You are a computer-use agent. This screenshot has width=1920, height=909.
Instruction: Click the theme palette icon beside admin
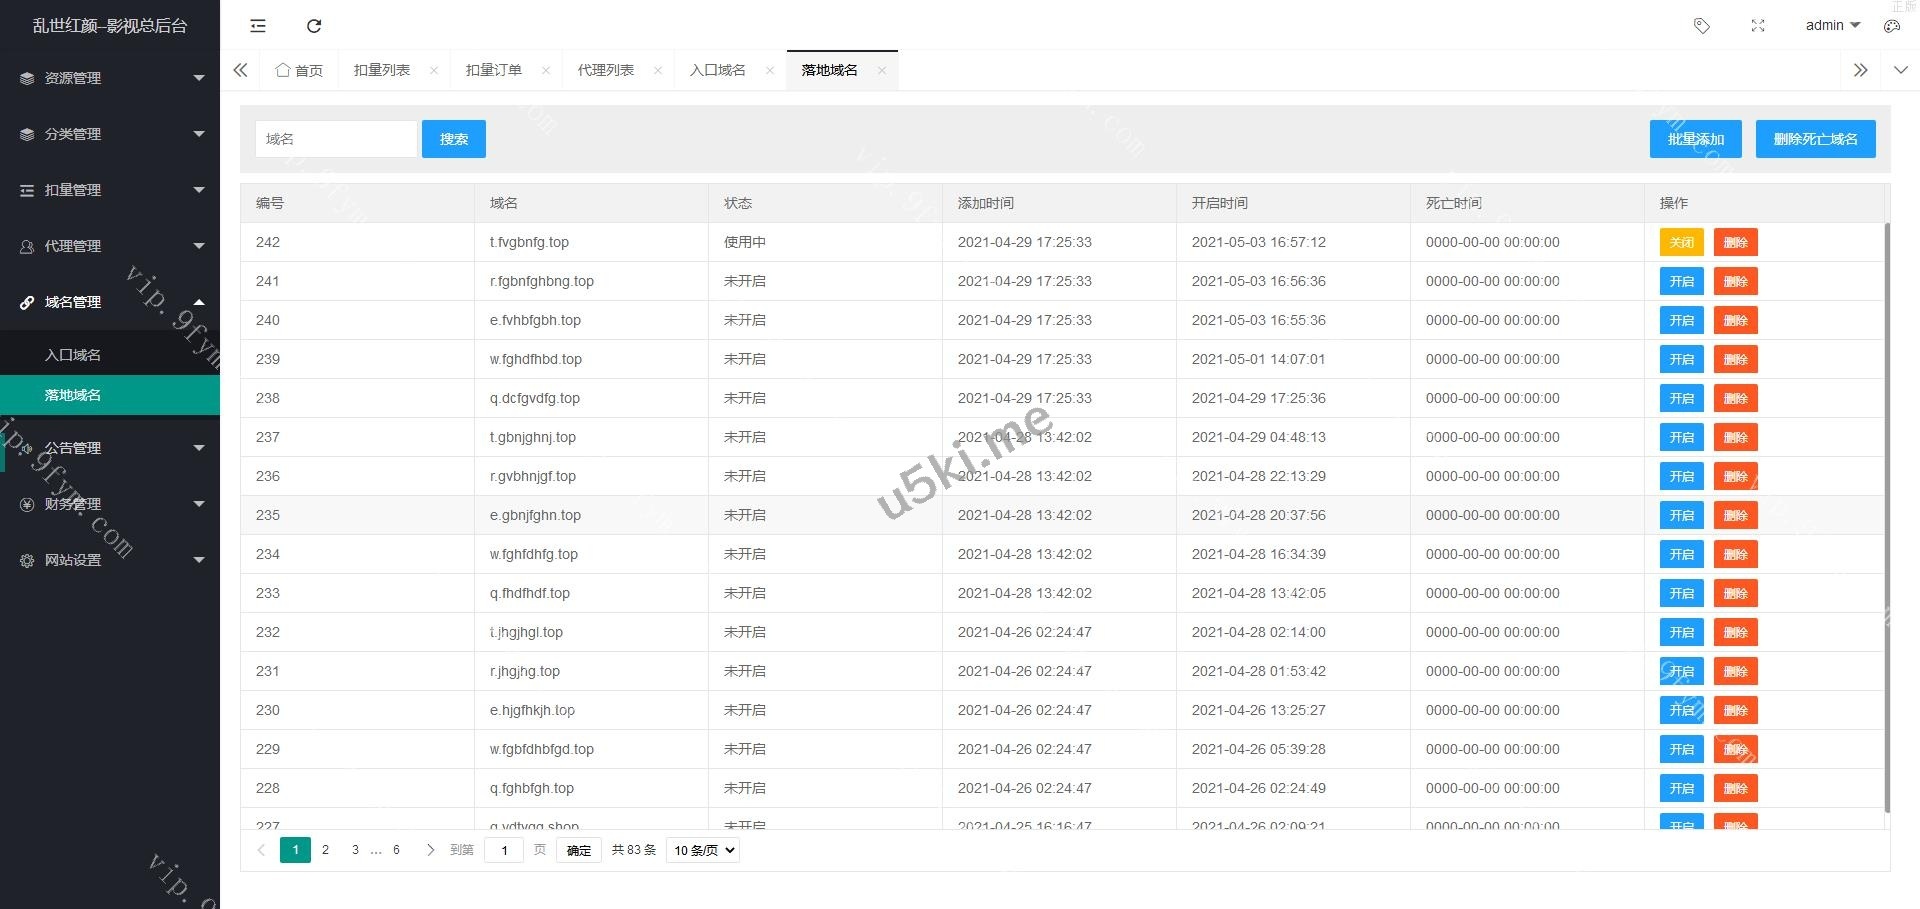pyautogui.click(x=1892, y=26)
